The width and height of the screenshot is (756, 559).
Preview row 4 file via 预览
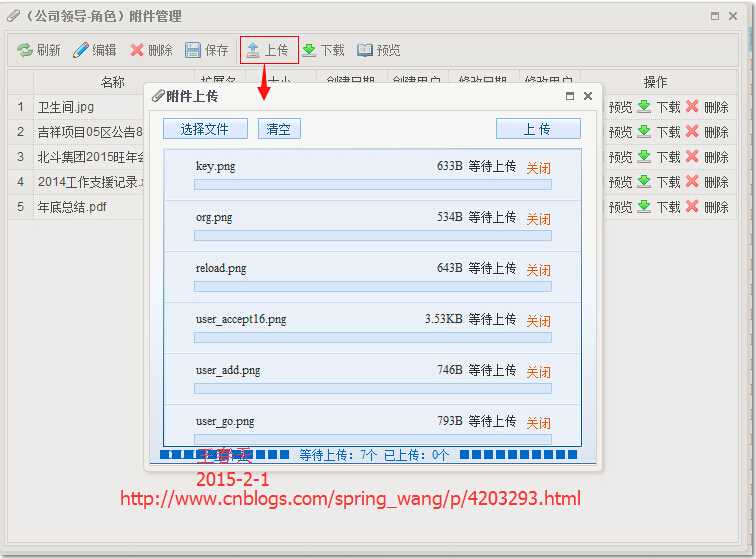(621, 182)
